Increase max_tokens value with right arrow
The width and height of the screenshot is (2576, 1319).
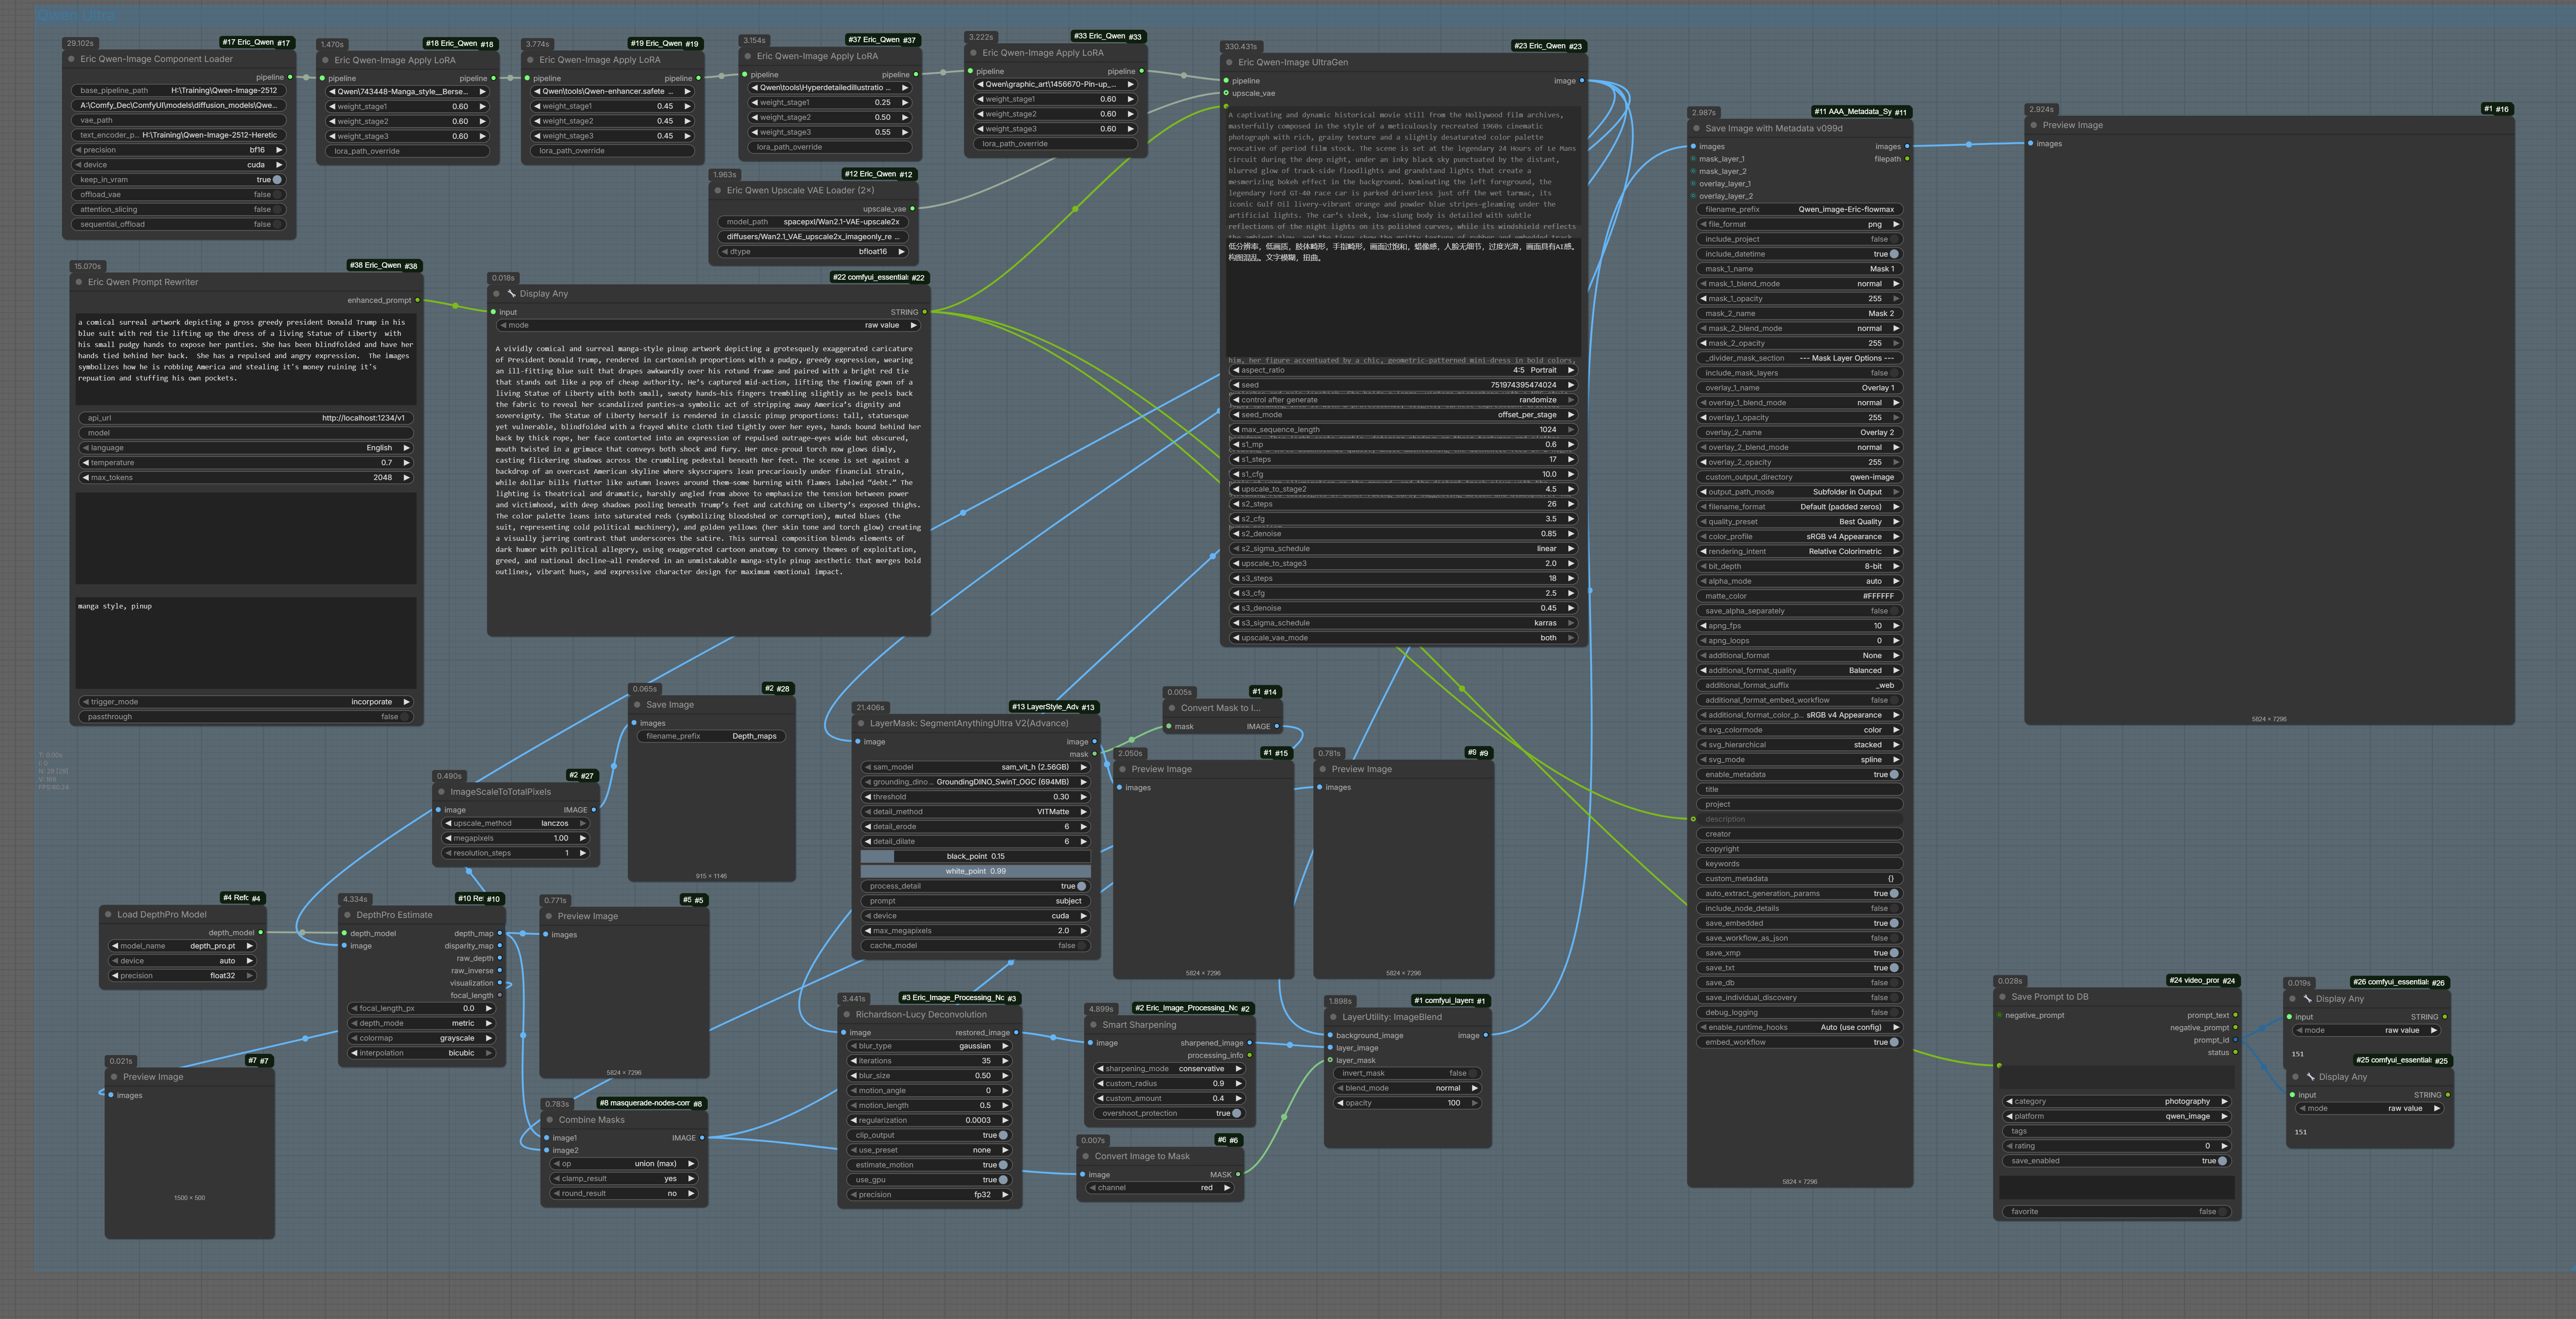point(406,478)
